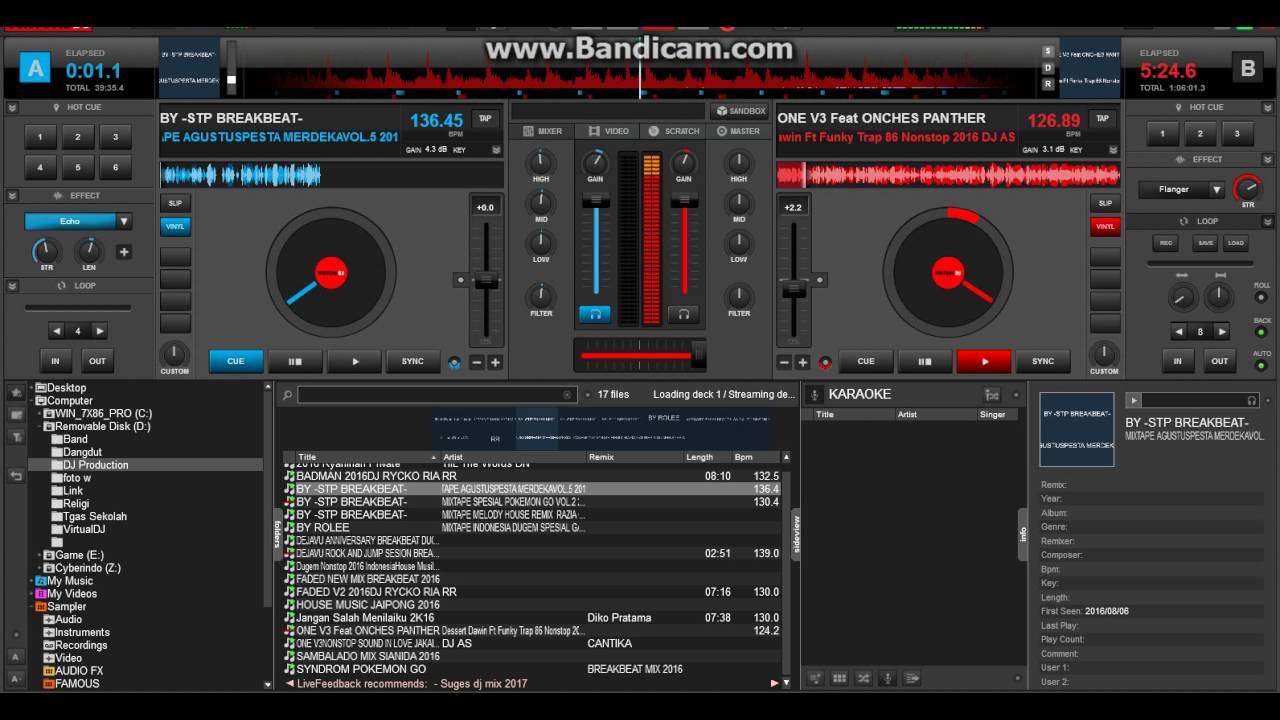Click the filter icon in browser sidebar
1280x720 pixels.
(16, 436)
